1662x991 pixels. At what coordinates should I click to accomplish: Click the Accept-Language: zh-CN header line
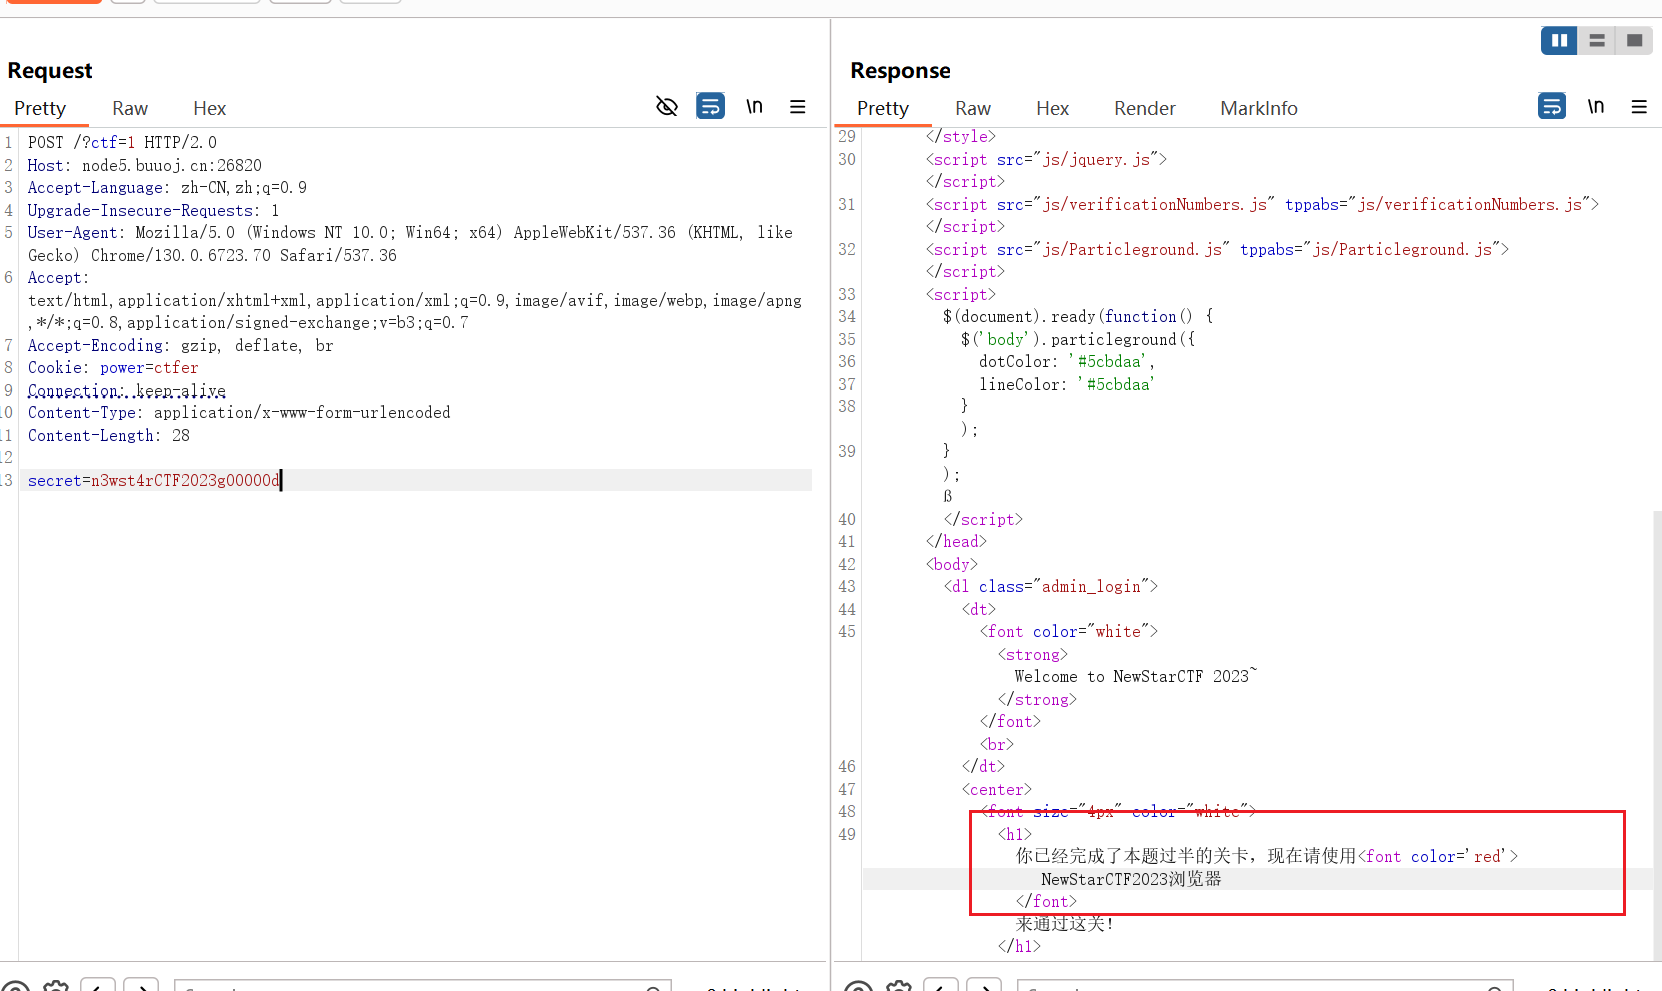(x=167, y=188)
